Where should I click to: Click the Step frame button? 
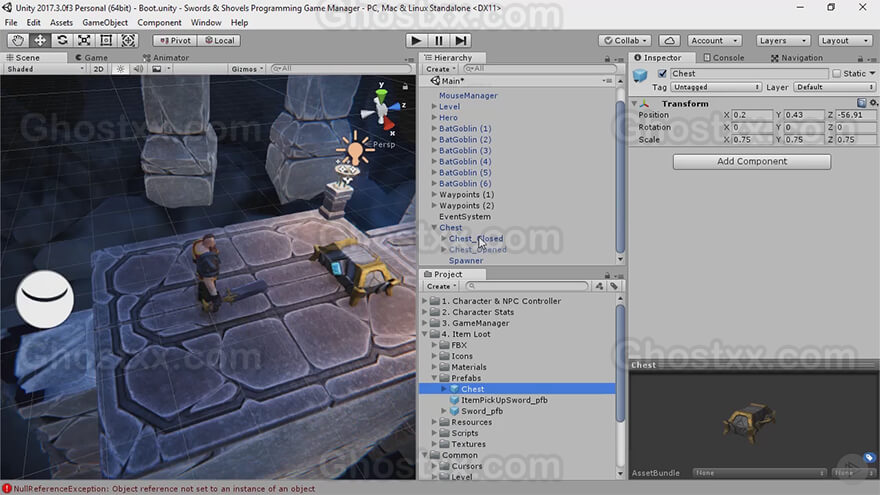point(460,40)
